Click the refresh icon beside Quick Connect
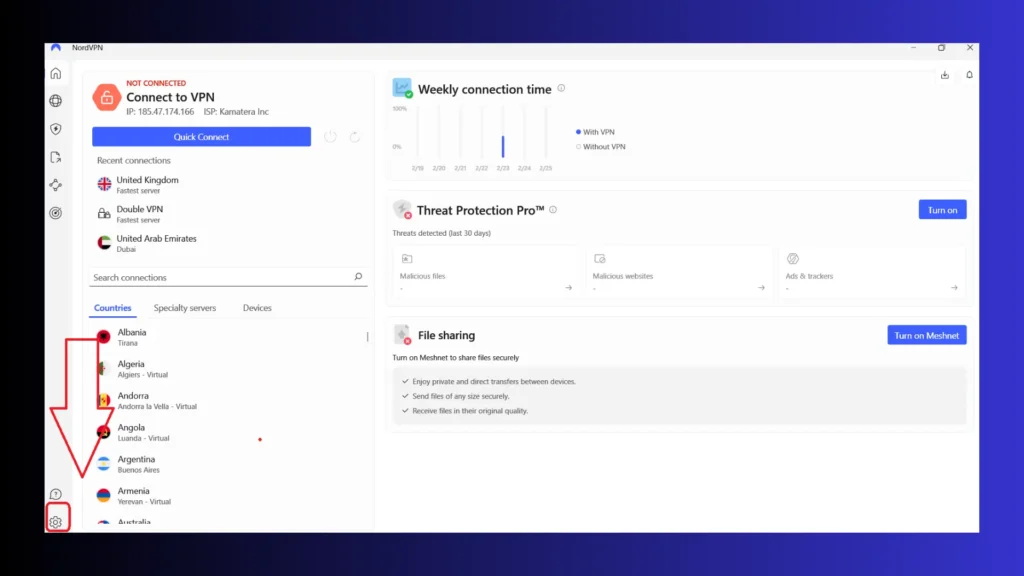1024x576 pixels. tap(355, 136)
